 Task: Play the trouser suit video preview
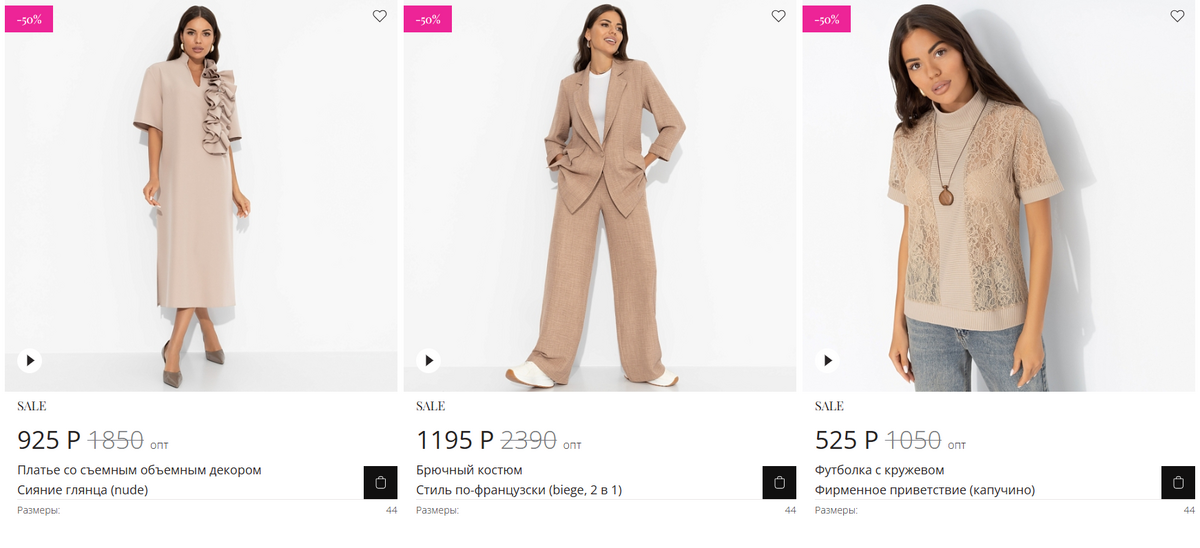coord(429,360)
